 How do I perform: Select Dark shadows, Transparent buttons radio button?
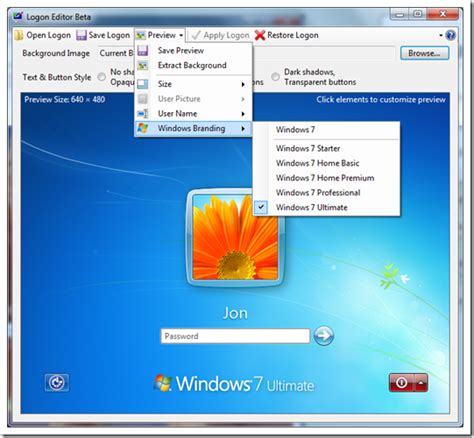pos(275,77)
